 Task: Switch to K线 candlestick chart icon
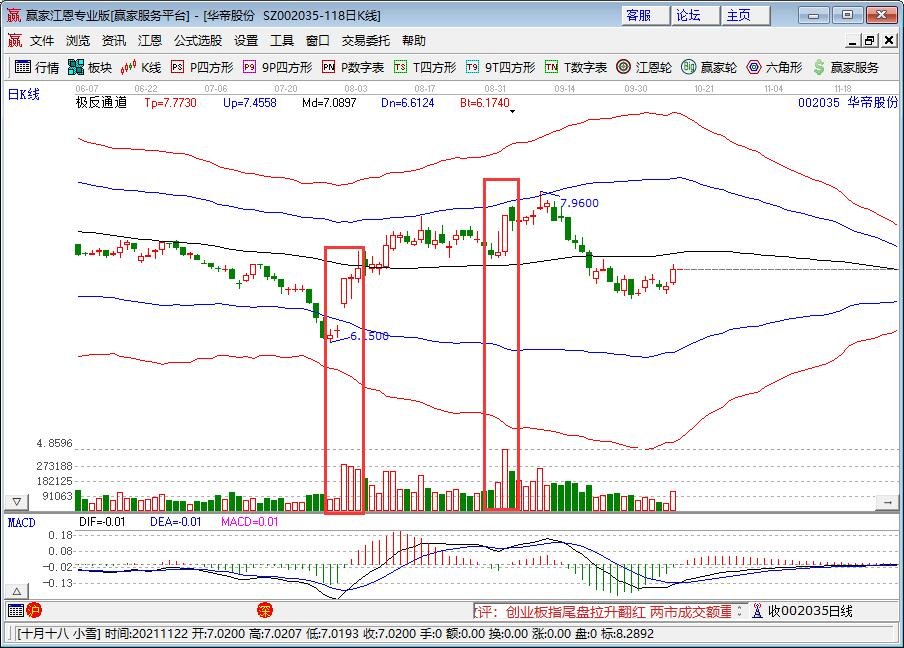click(128, 67)
